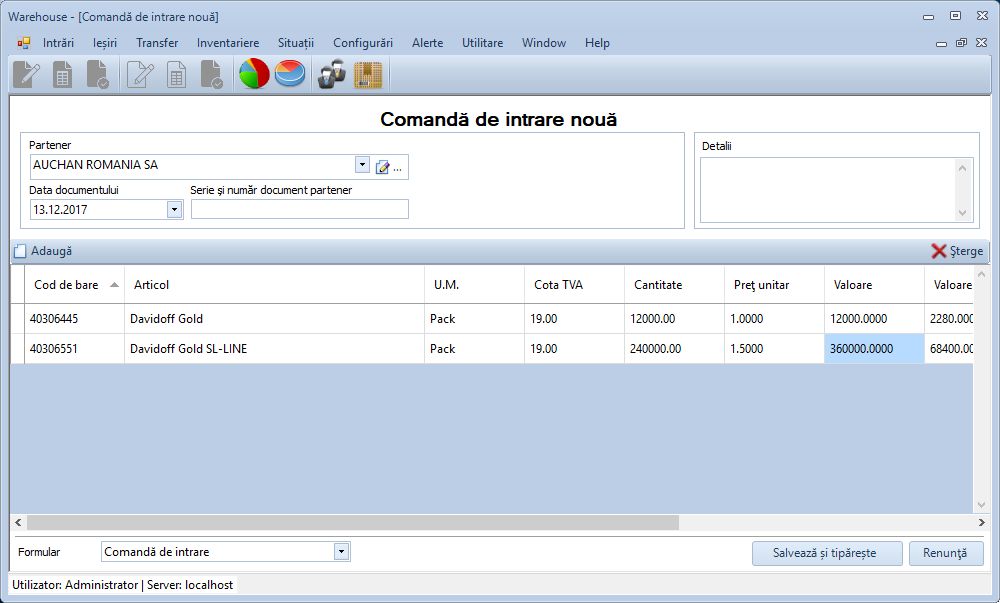Click the Serie și număr document partener field

[299, 209]
